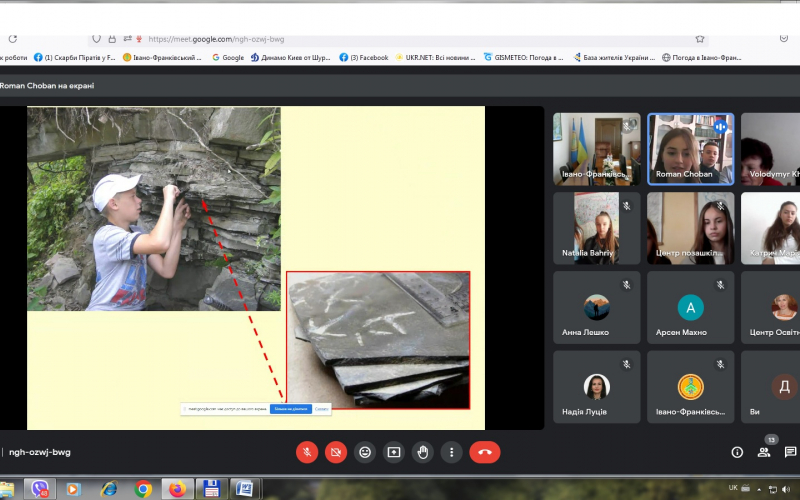Open 'GISMETEO: Погода в ...' bookmark

[x=523, y=58]
